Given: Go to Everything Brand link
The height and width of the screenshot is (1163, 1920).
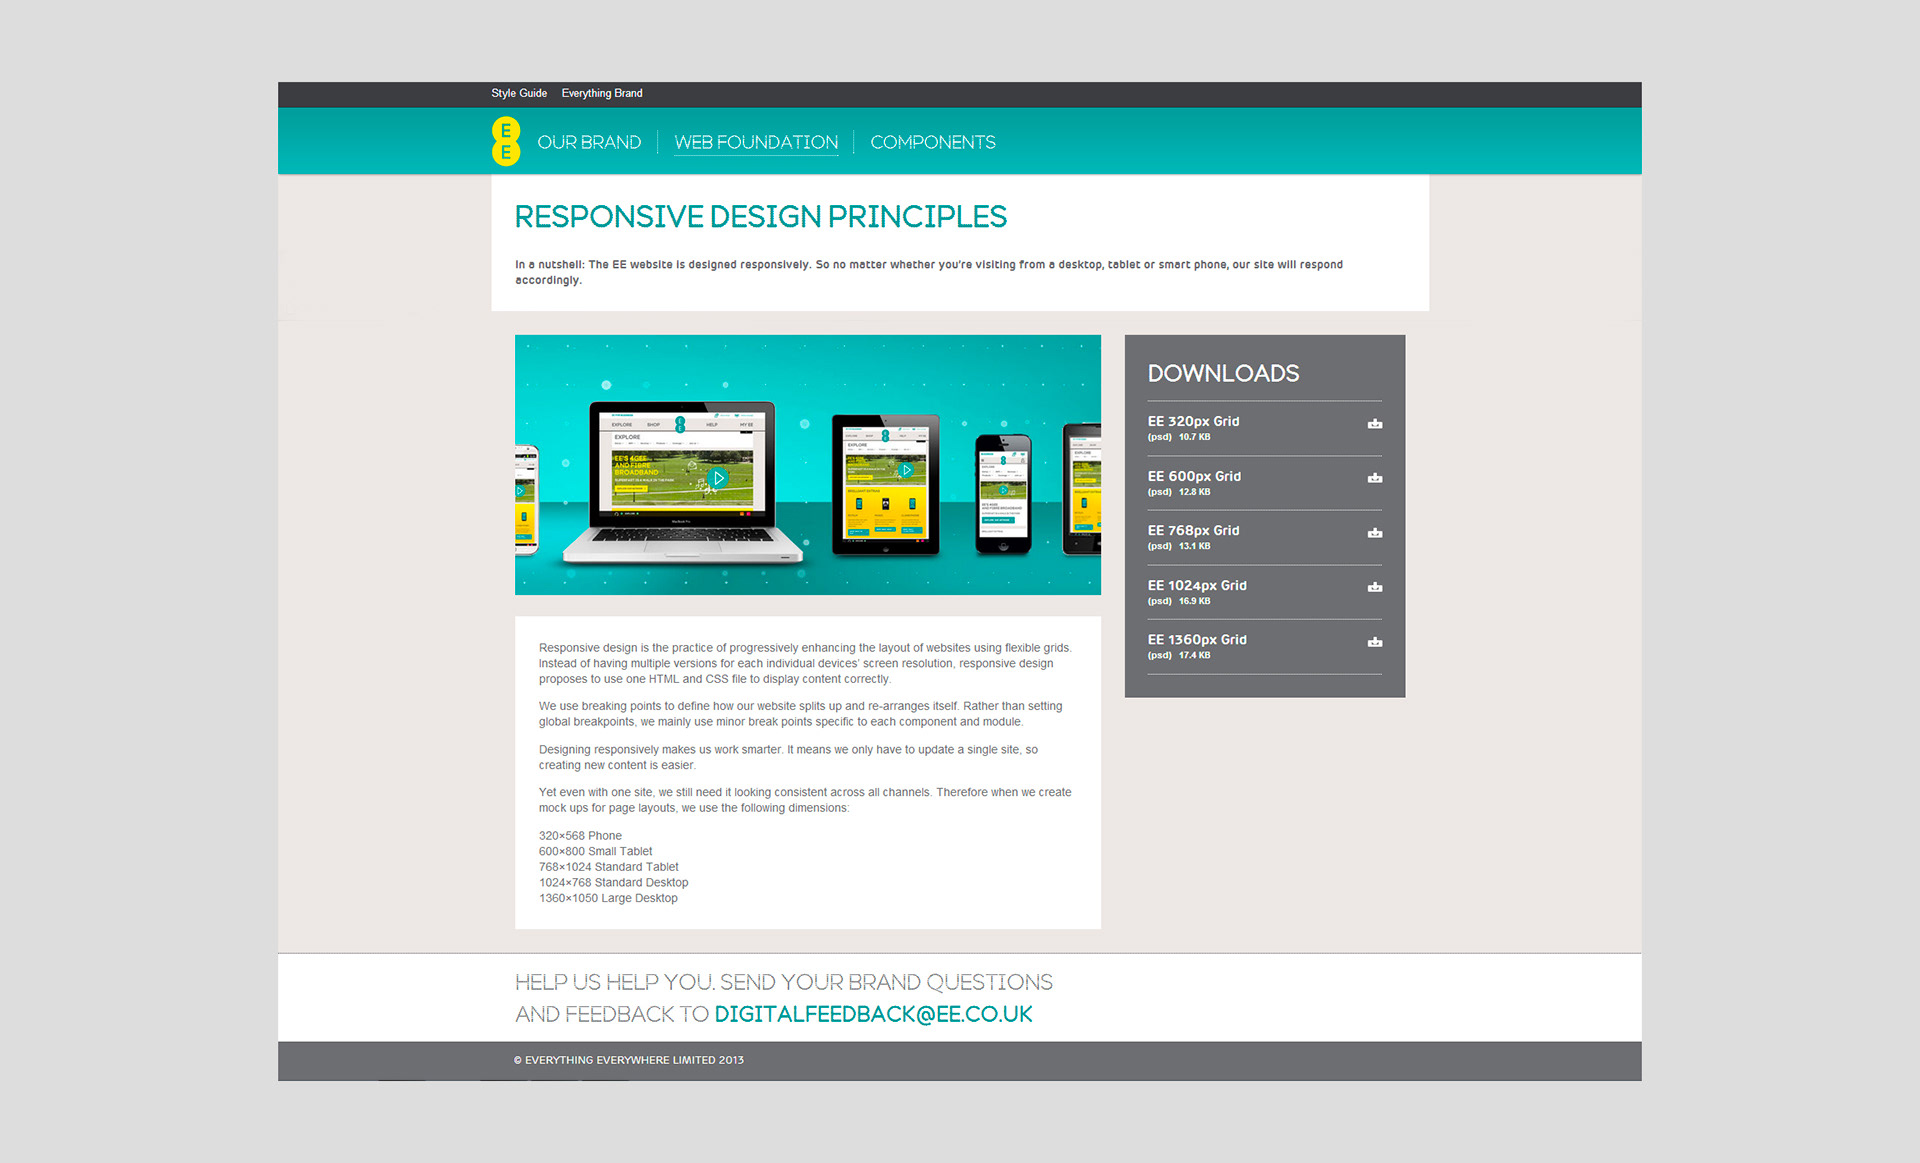Looking at the screenshot, I should (x=602, y=93).
